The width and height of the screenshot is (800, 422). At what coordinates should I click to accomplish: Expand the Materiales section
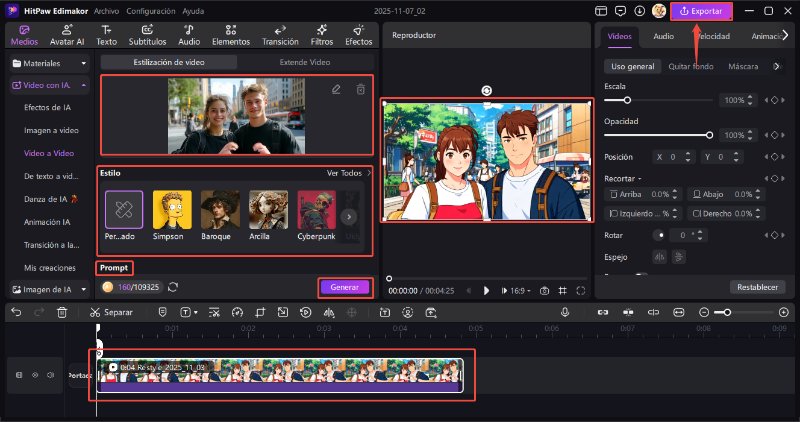83,63
